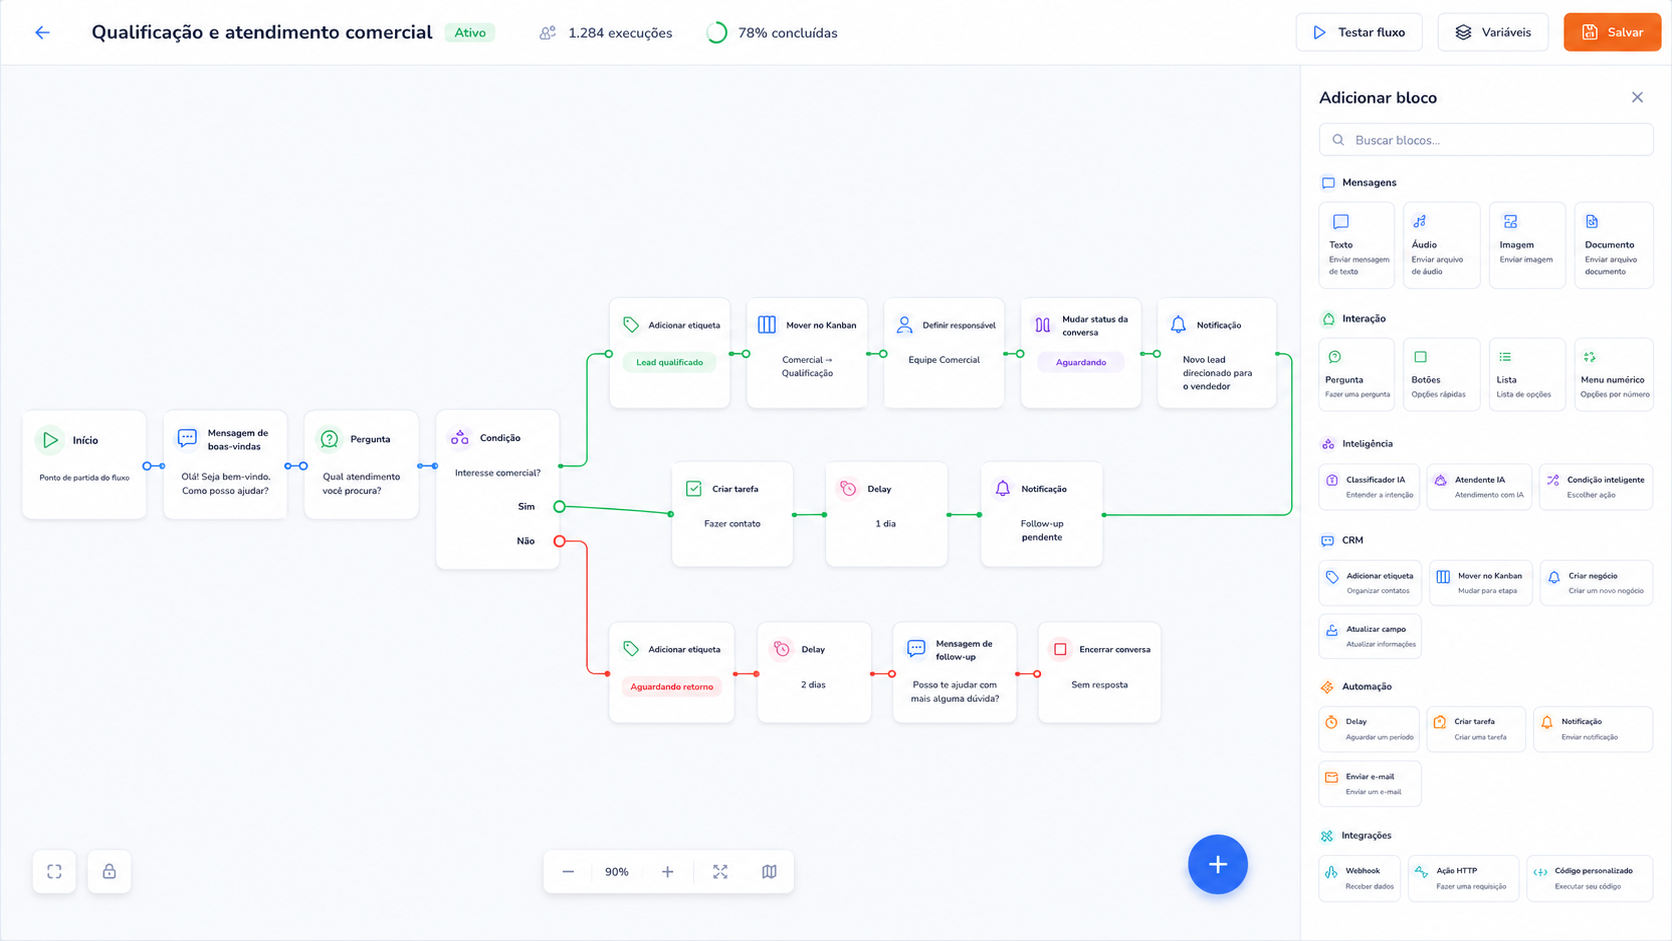Add the Criar tarefa block from panel
The height and width of the screenshot is (941, 1672).
pyautogui.click(x=1476, y=729)
